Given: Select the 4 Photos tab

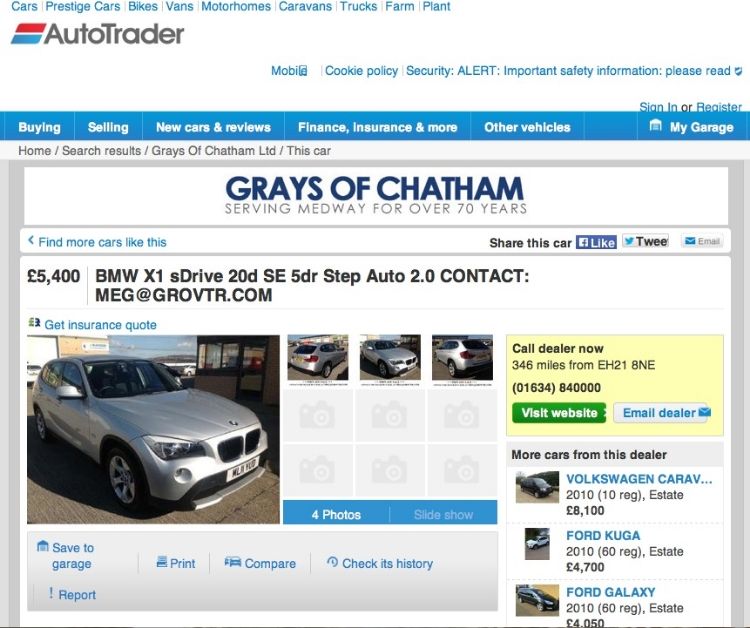Looking at the screenshot, I should point(336,515).
